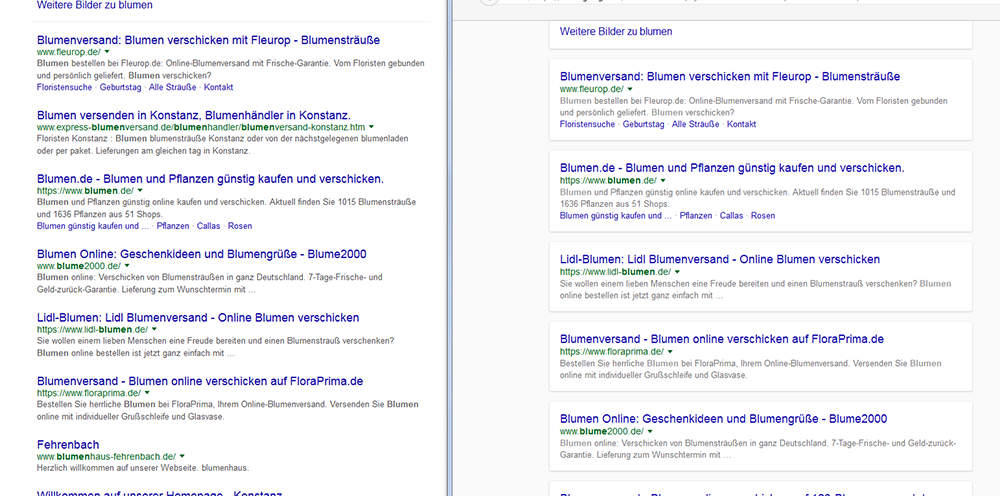The image size is (1000, 496).
Task: Open Floristensuche sitelink in right window
Action: [587, 124]
